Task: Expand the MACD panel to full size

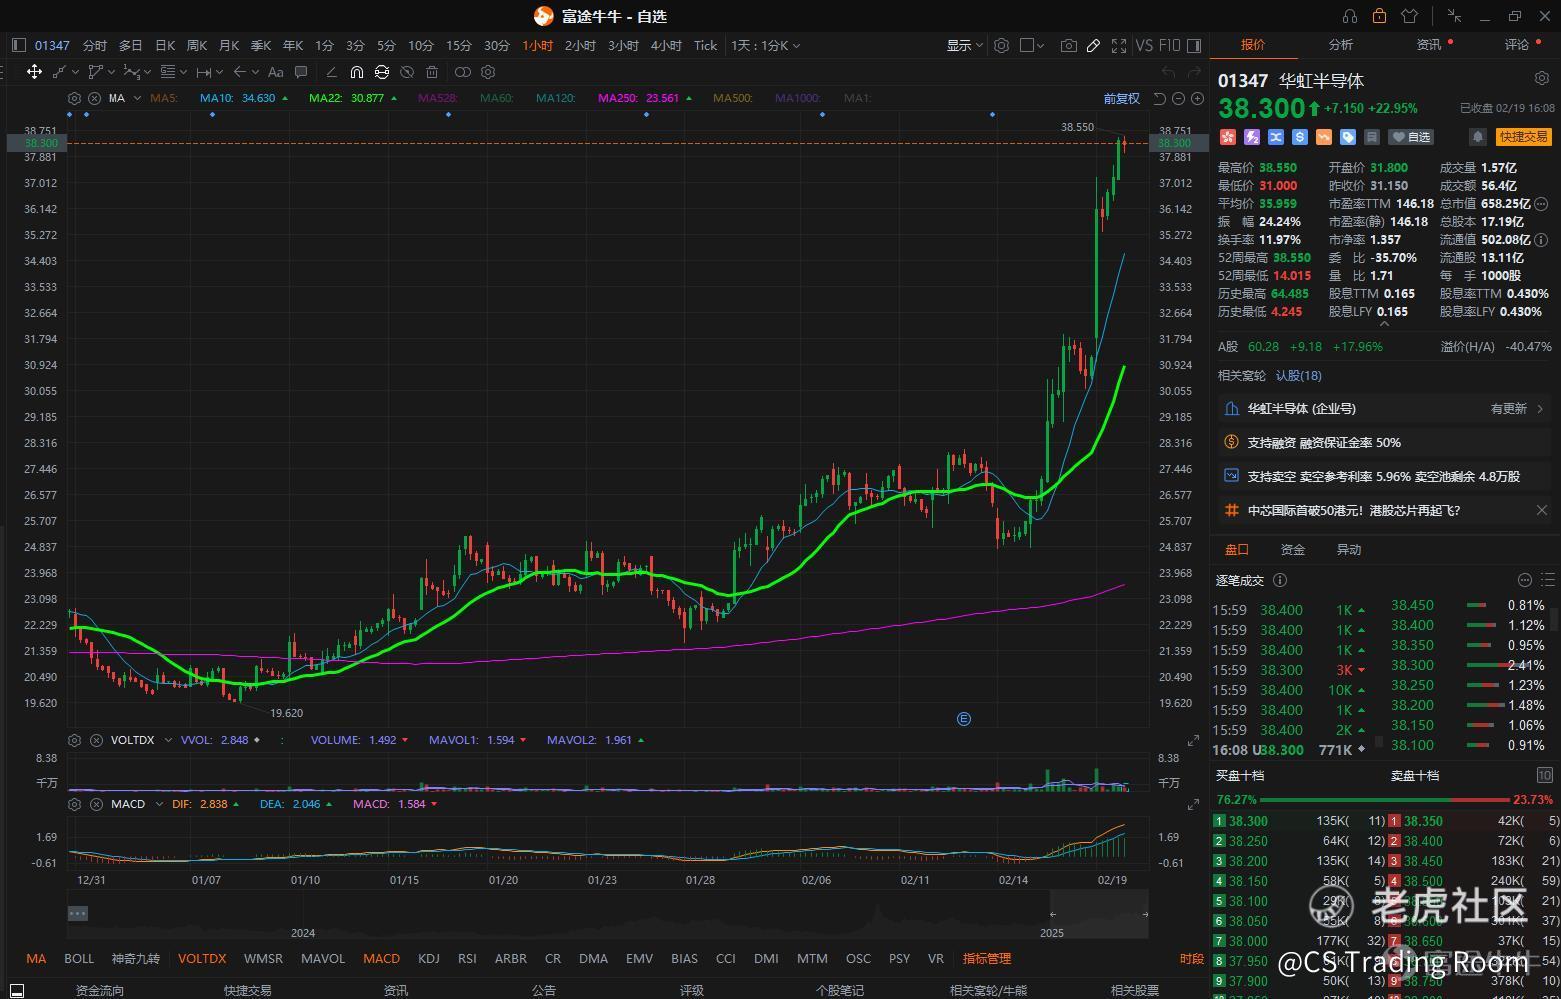Action: pyautogui.click(x=1193, y=804)
